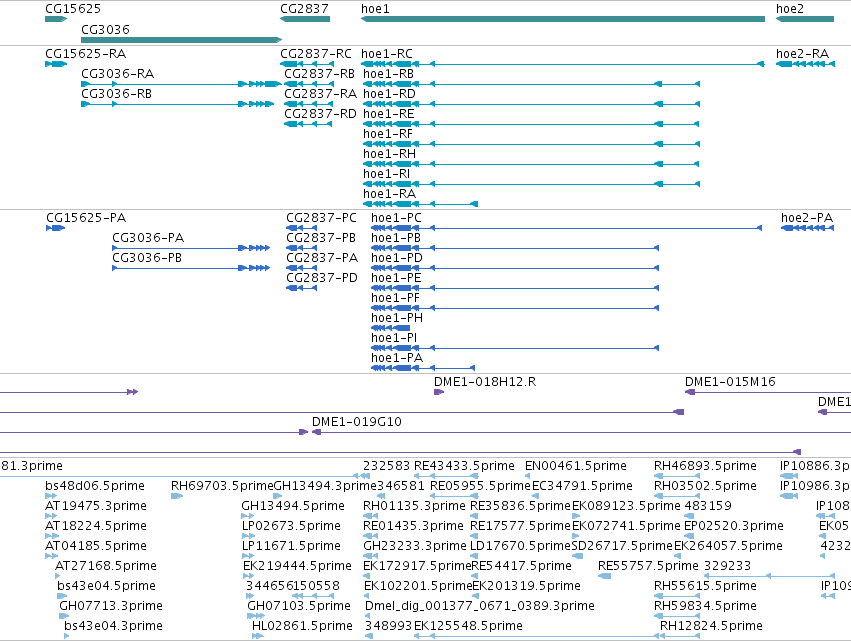Select the long hoe1 gene bar
Screen dimensions: 851x641
[563, 19]
